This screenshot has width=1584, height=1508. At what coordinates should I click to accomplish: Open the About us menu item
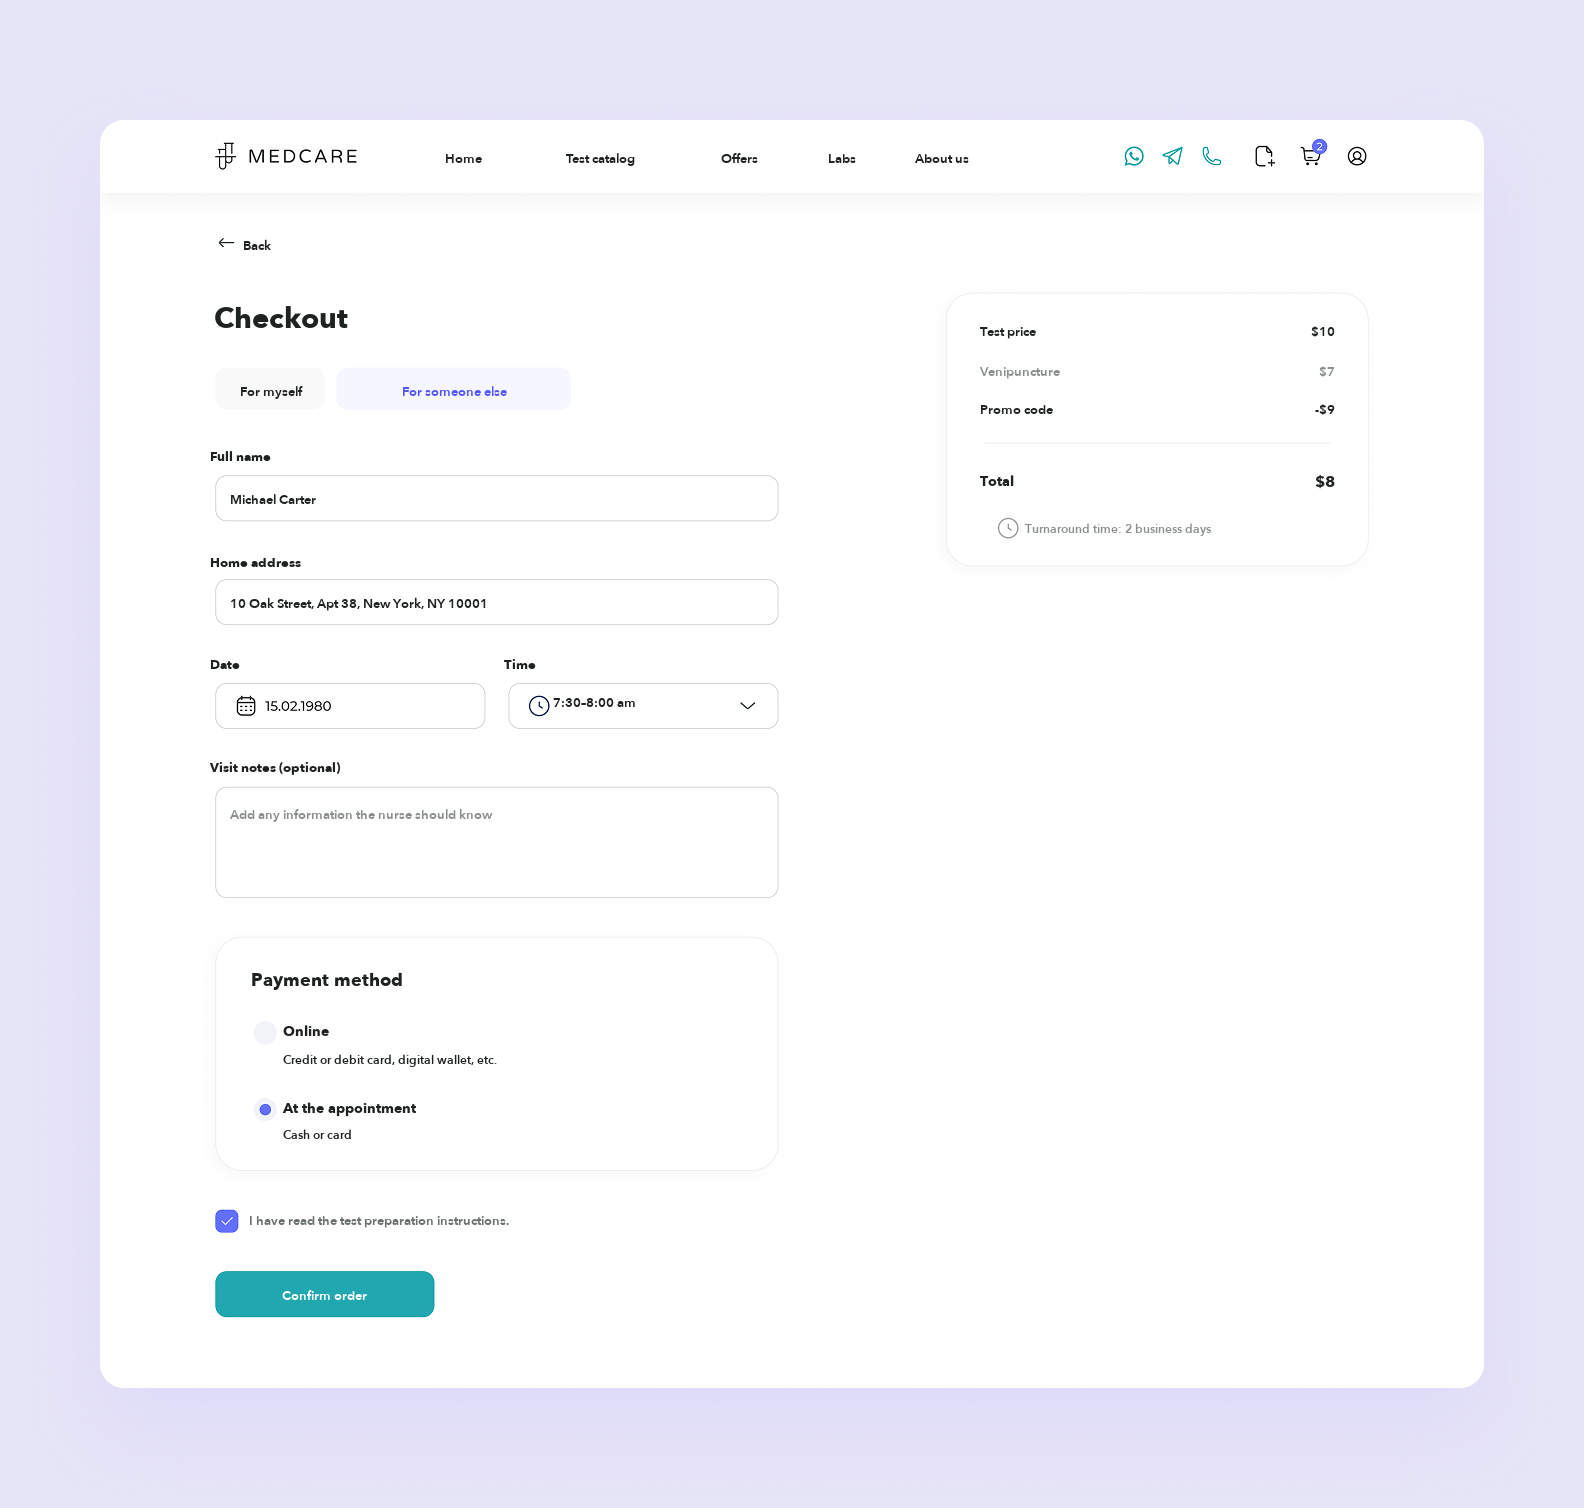(942, 159)
